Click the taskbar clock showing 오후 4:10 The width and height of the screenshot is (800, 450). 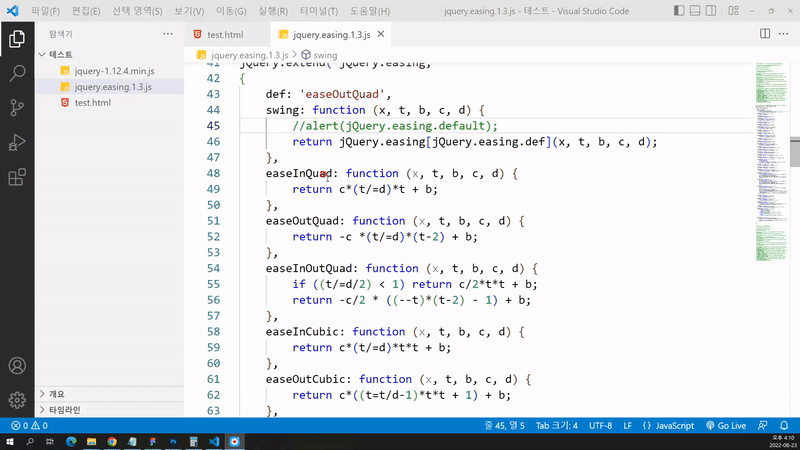point(783,441)
